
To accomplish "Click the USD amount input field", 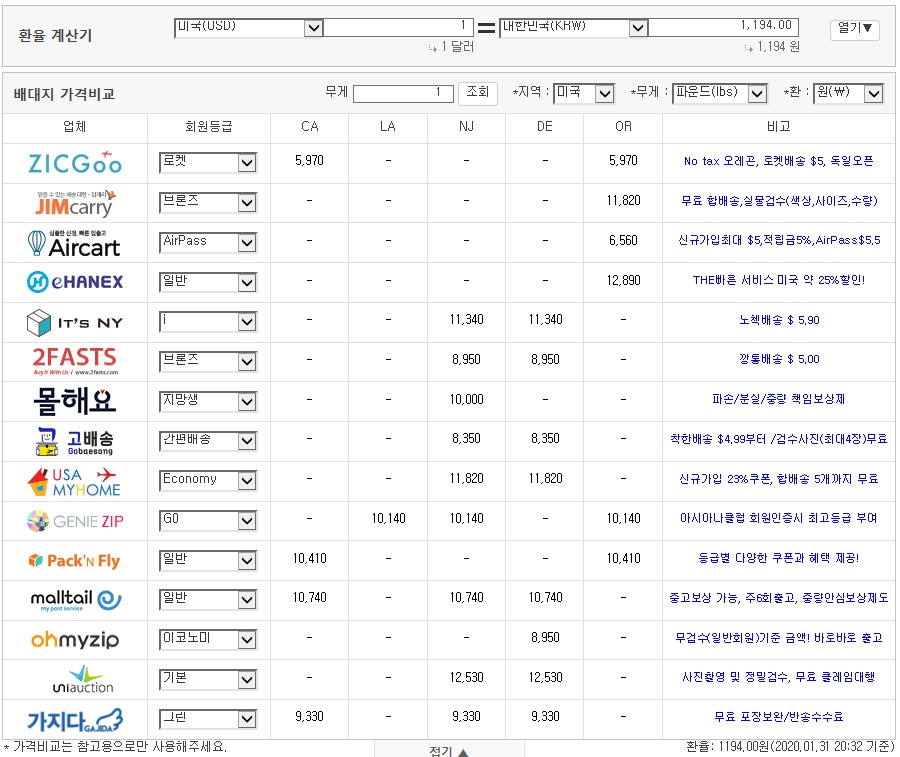I will 398,28.
